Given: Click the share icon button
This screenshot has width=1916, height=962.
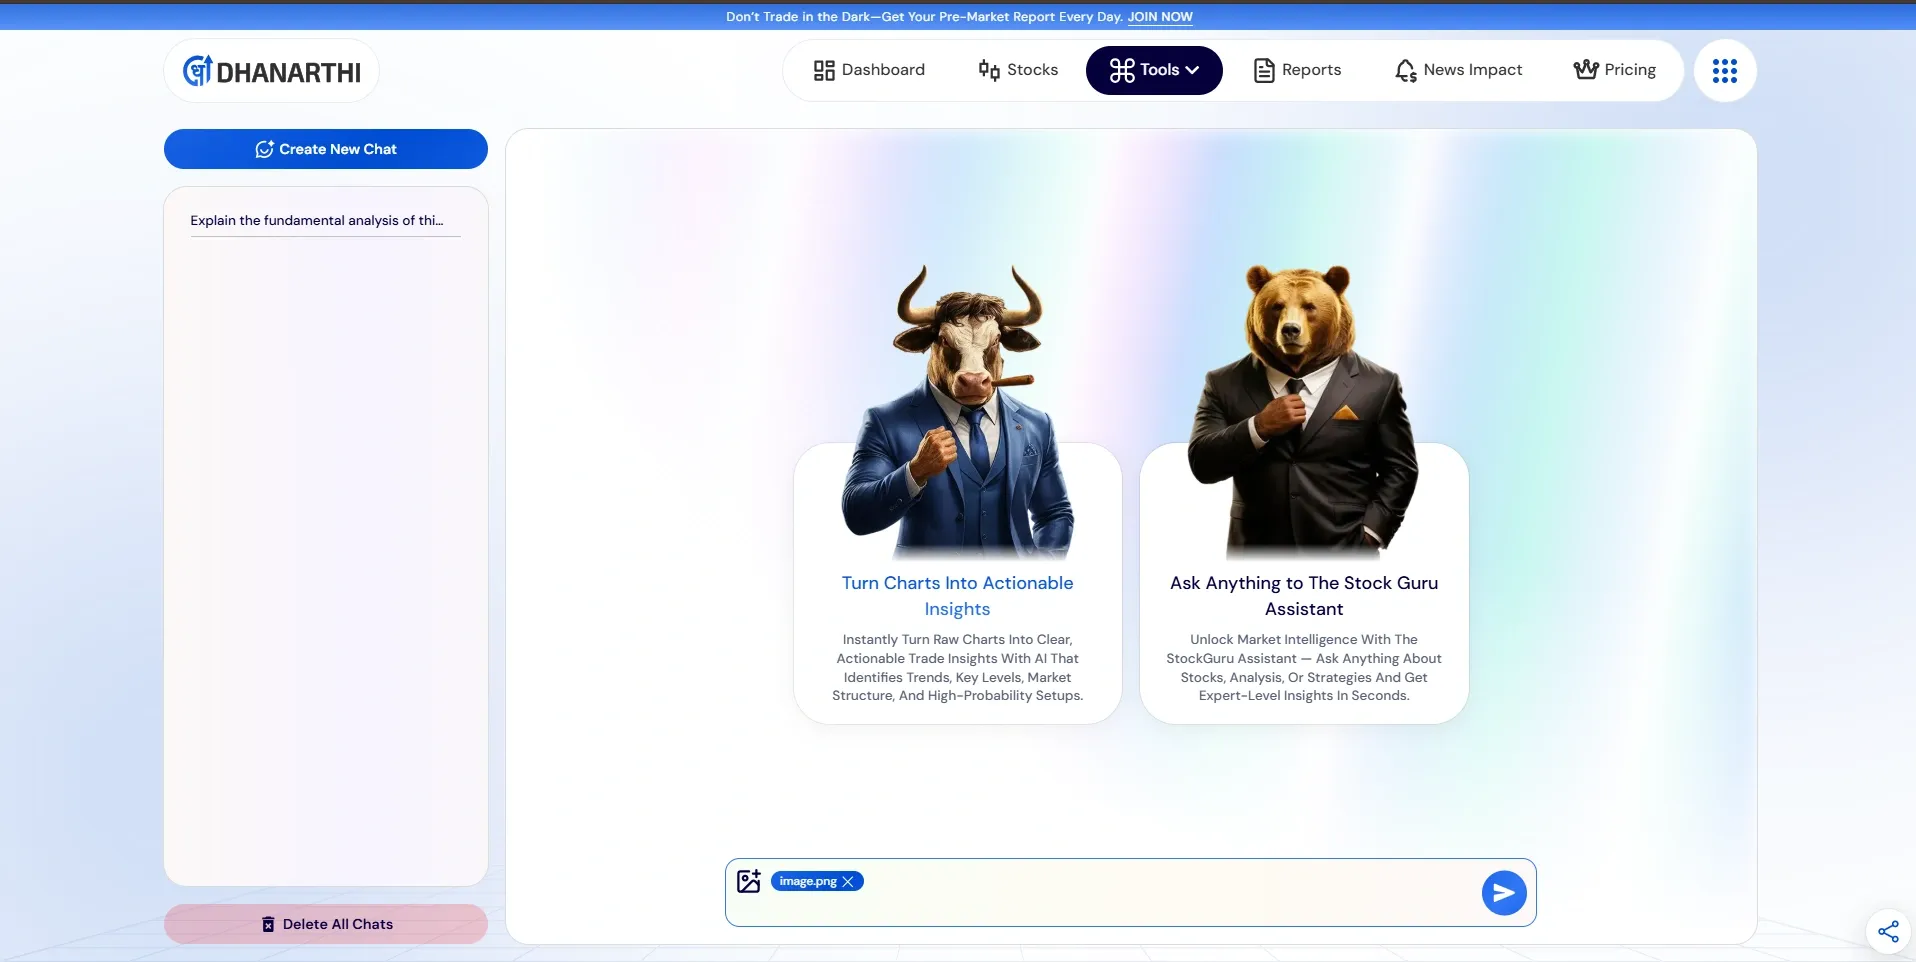Looking at the screenshot, I should pos(1888,931).
